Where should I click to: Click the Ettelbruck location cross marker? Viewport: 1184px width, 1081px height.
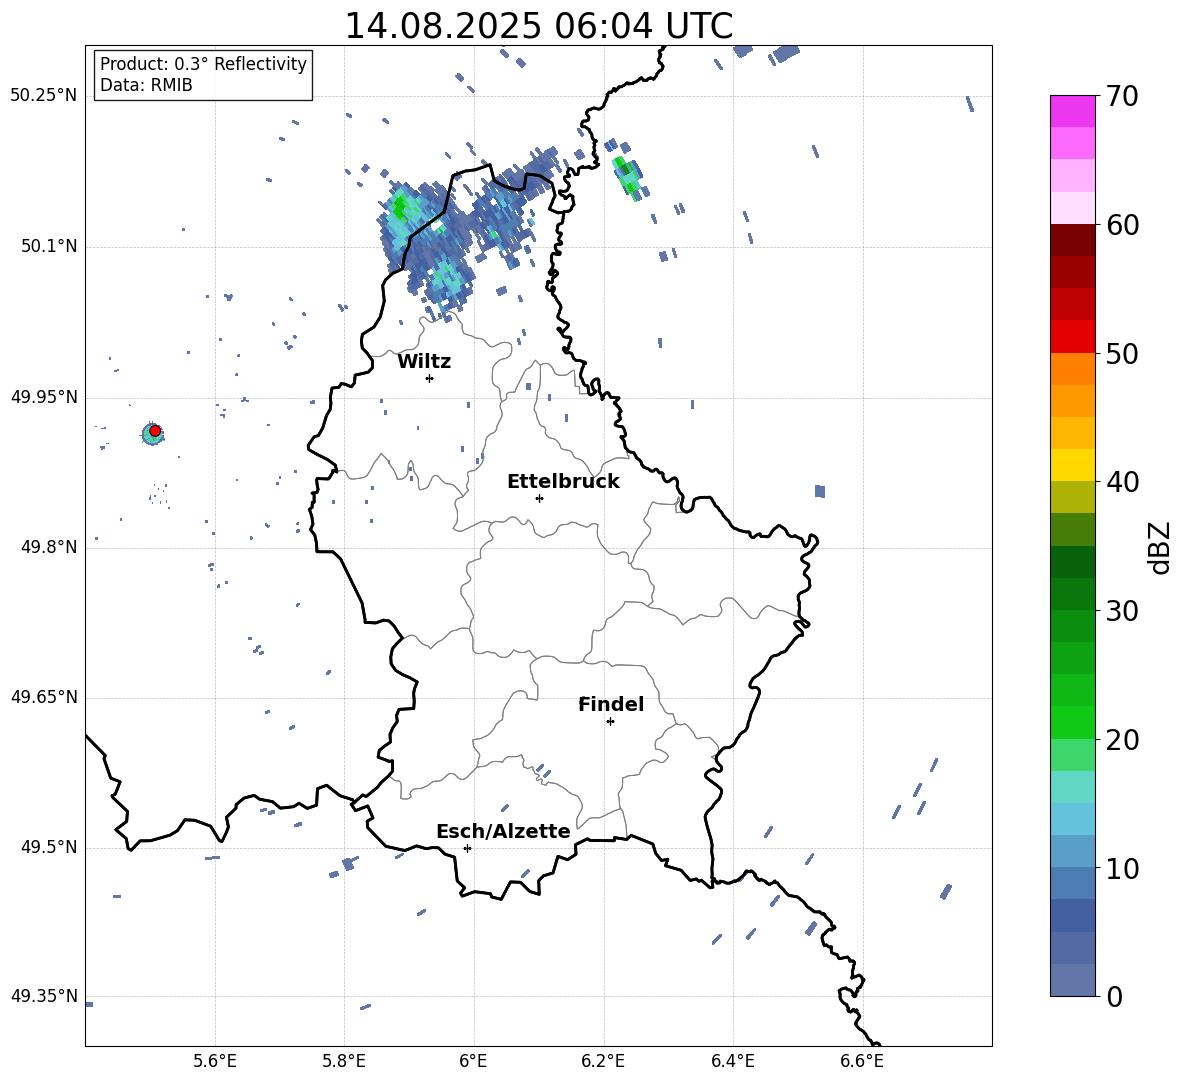click(539, 498)
